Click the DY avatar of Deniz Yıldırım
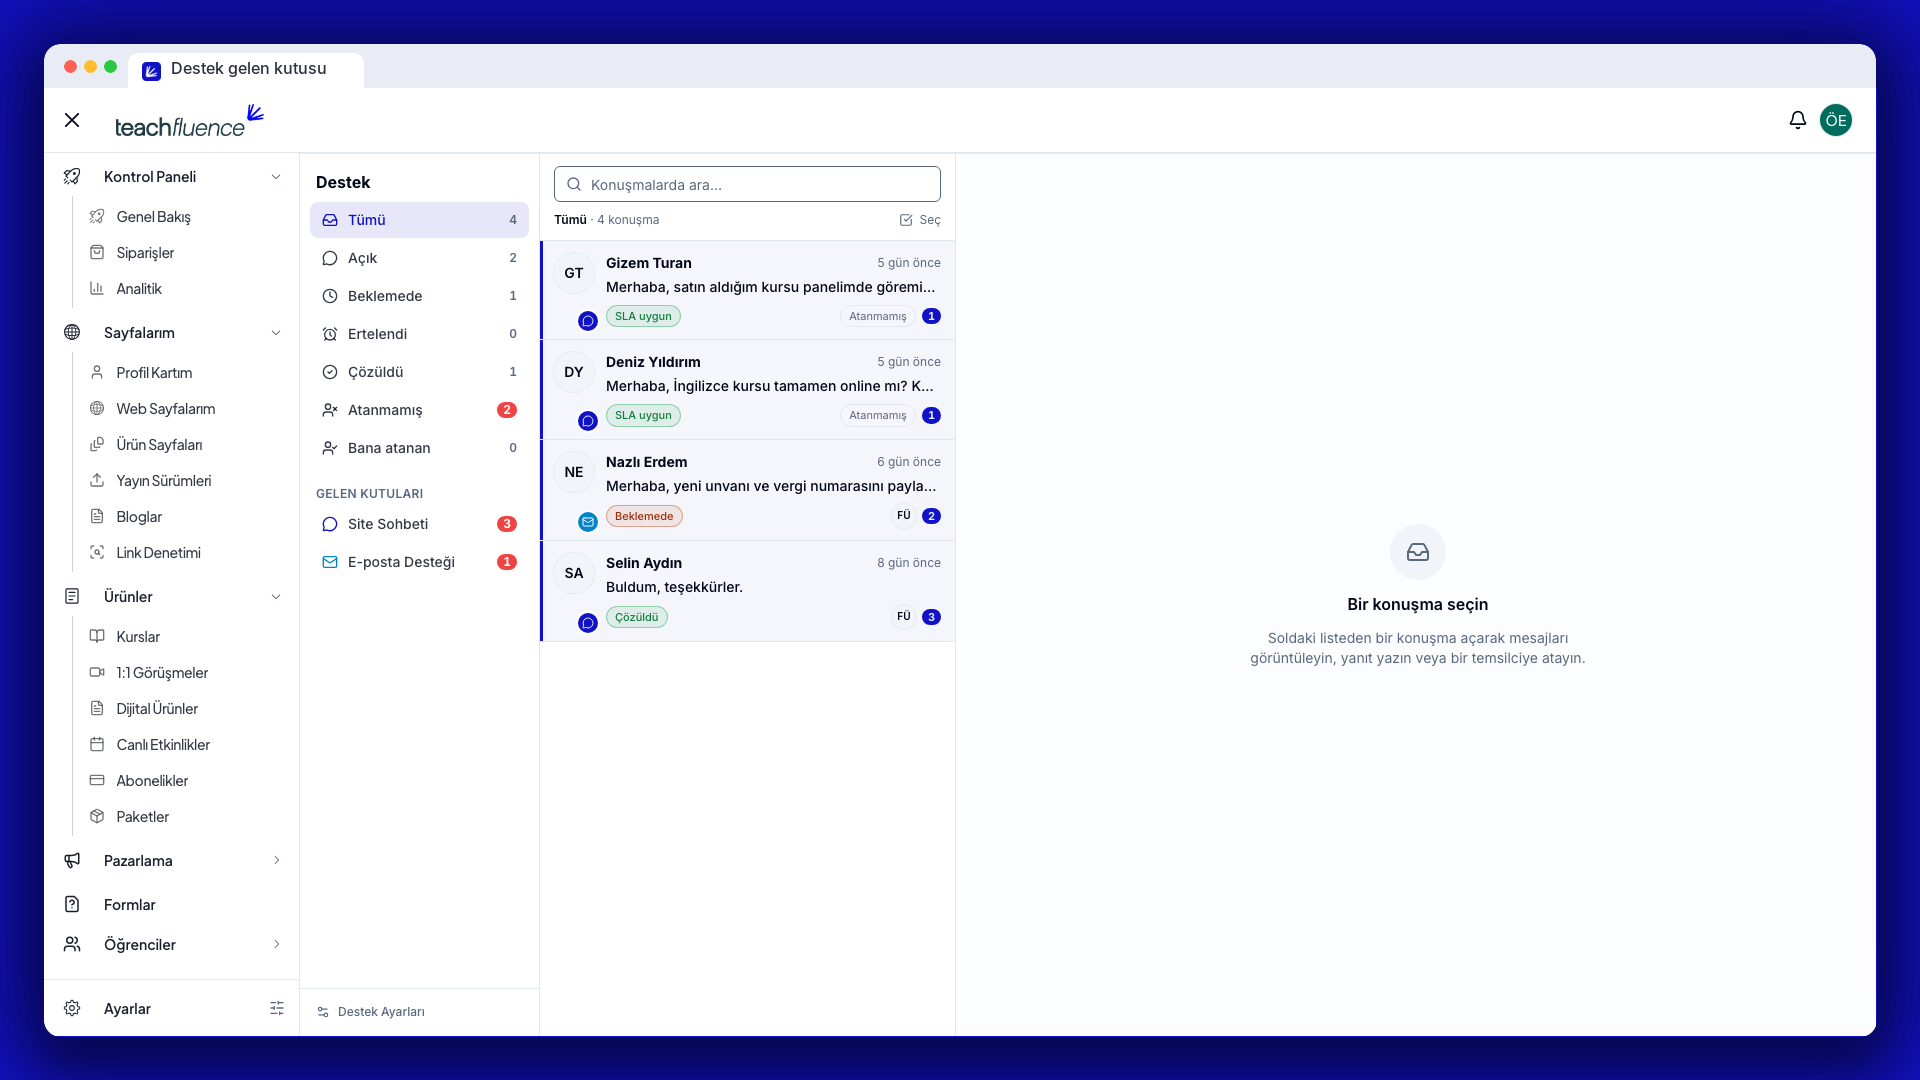 (574, 372)
